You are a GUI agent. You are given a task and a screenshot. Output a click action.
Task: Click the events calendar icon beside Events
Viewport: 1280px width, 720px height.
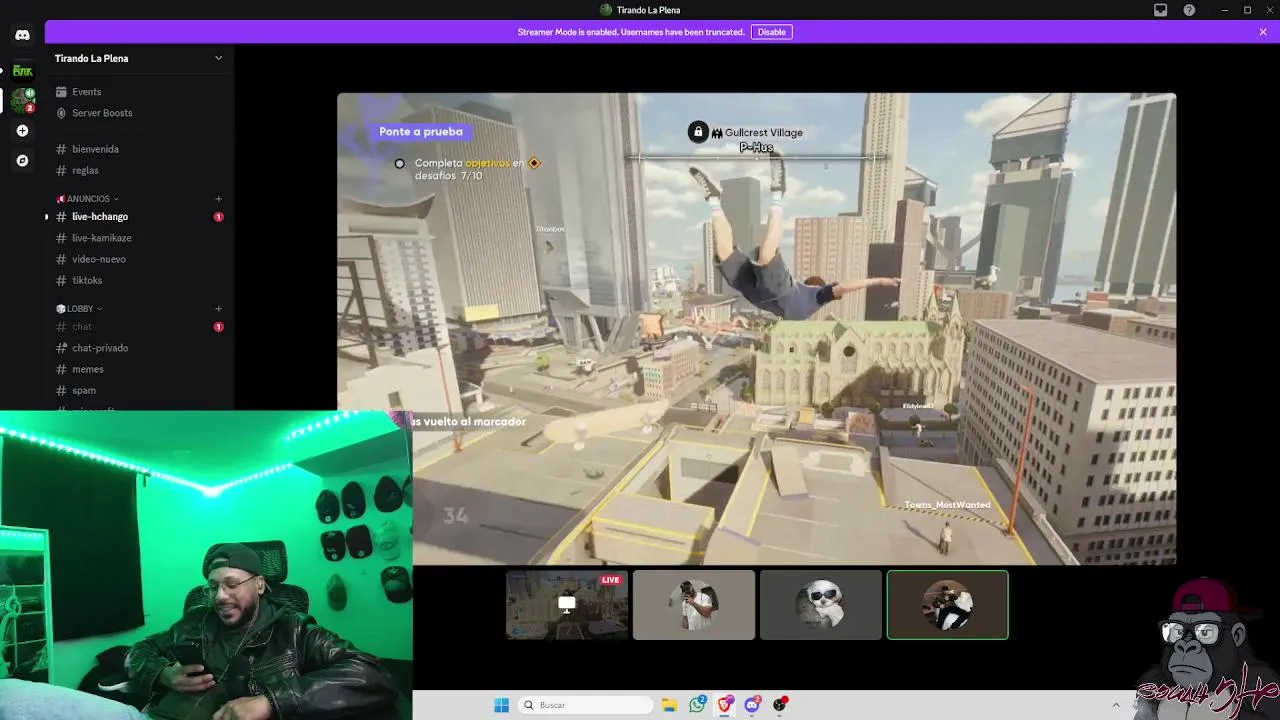[x=61, y=92]
